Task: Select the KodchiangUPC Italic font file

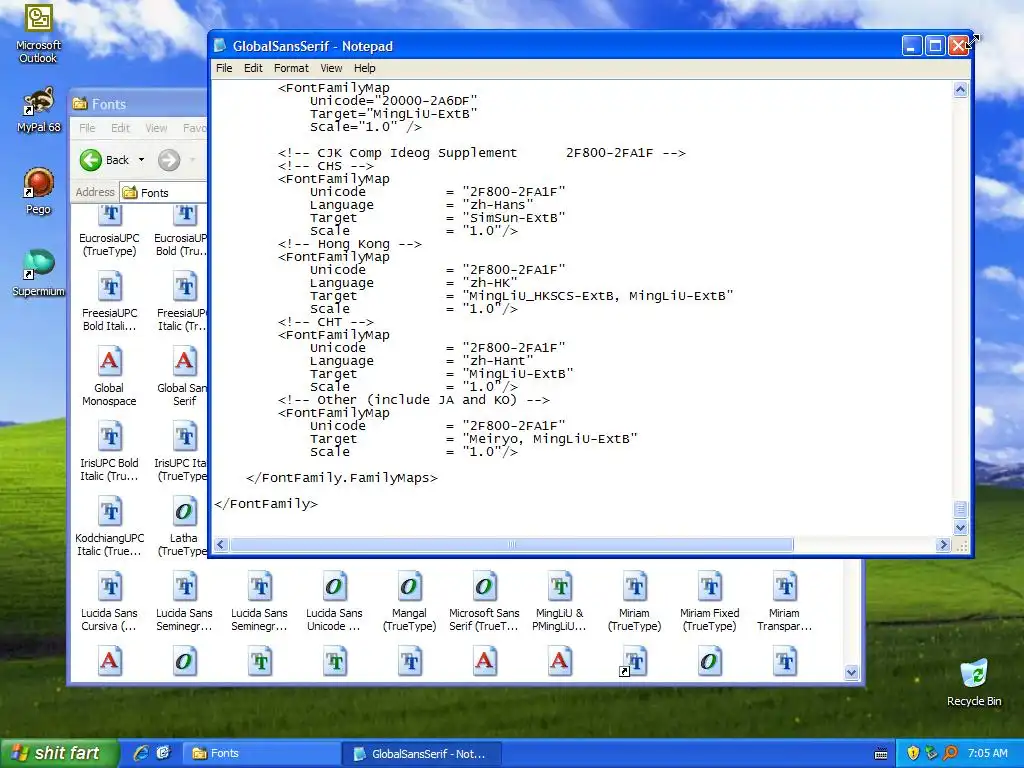Action: 109,528
